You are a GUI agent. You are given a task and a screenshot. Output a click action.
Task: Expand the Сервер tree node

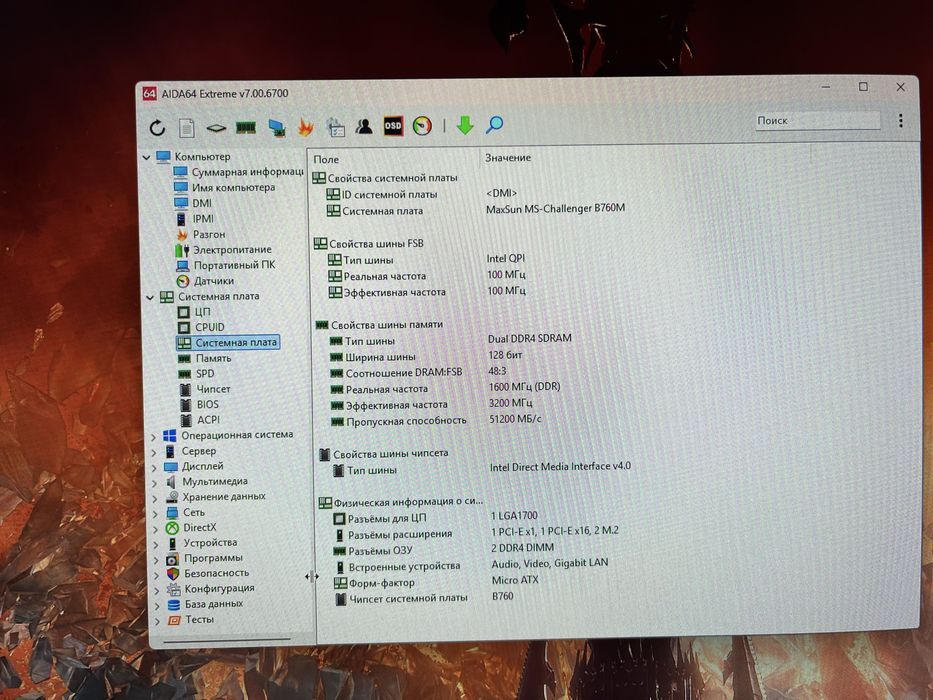coord(154,452)
